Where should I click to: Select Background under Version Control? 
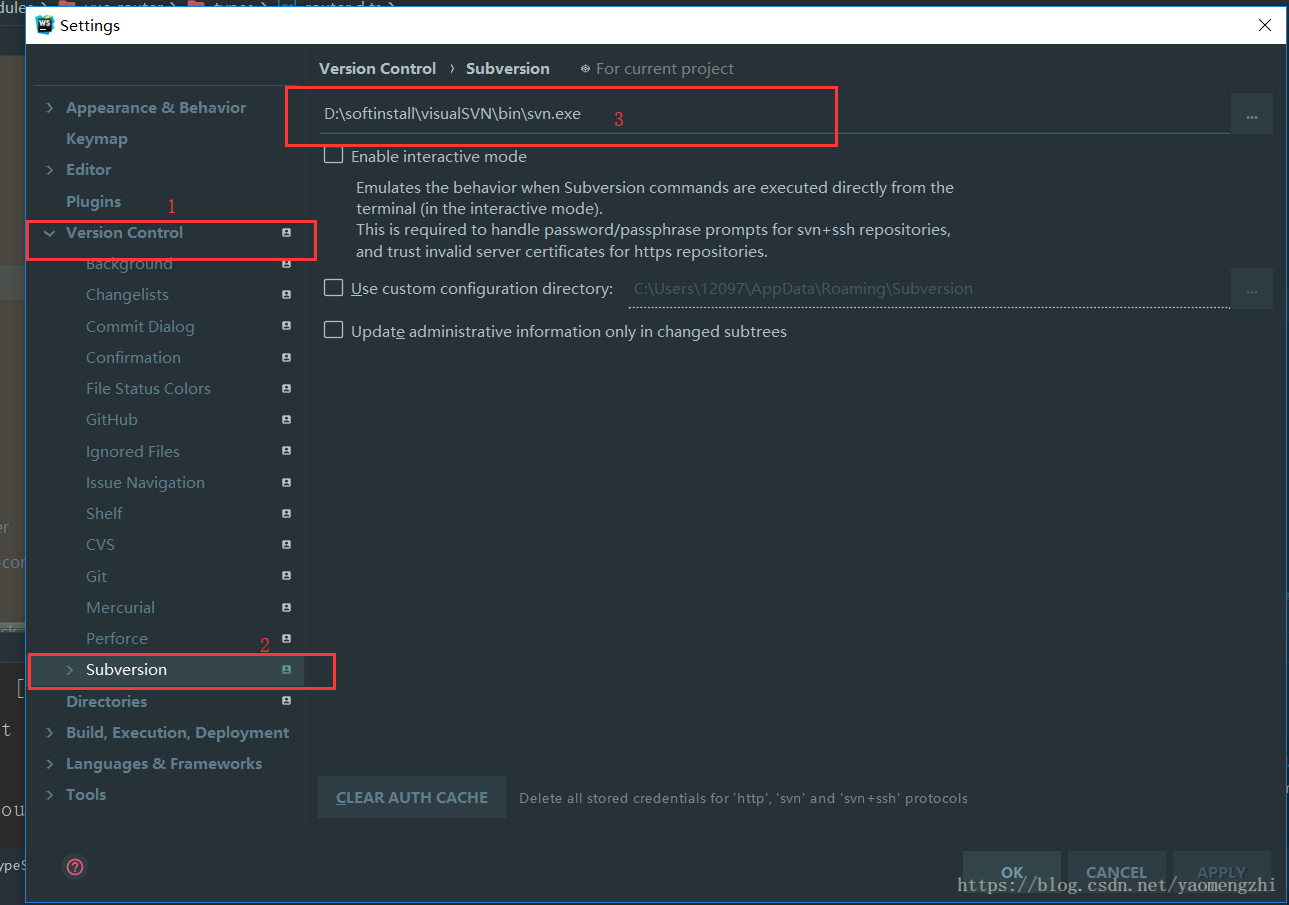click(x=129, y=264)
